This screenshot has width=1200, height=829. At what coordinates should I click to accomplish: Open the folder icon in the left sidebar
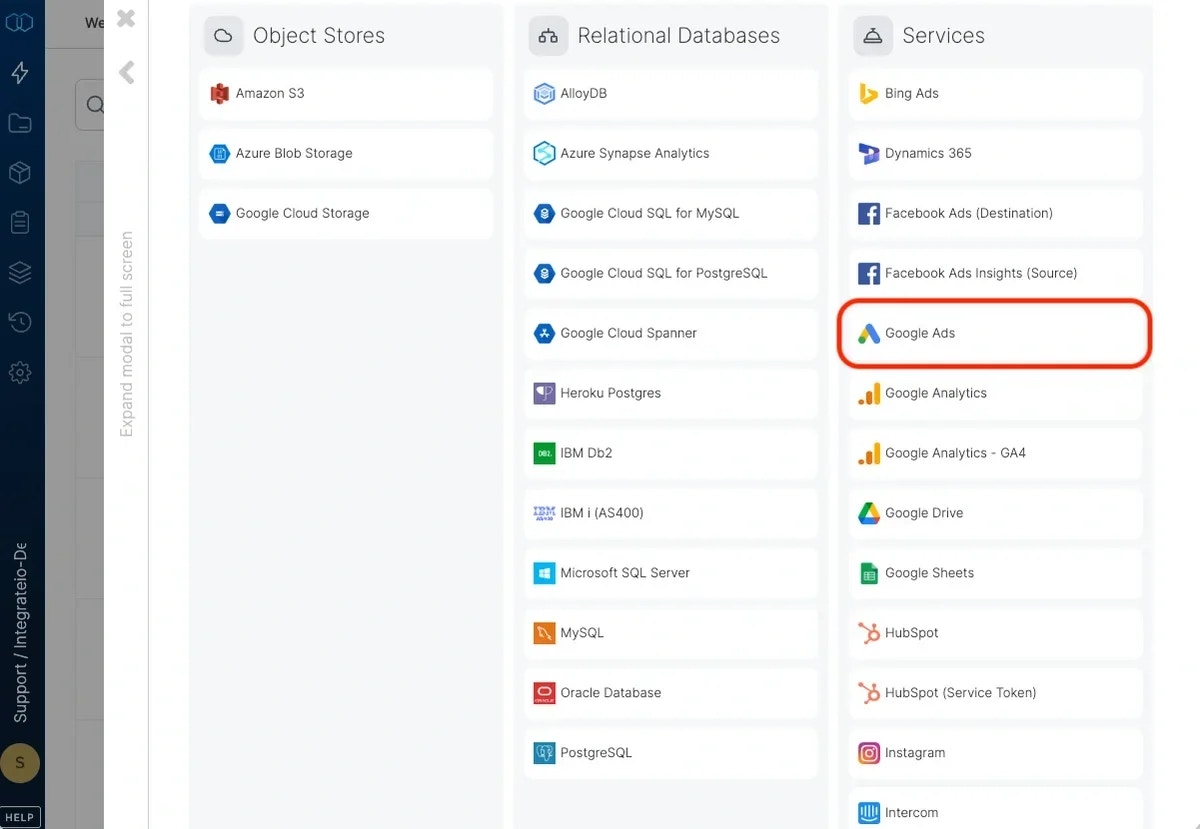coord(20,122)
